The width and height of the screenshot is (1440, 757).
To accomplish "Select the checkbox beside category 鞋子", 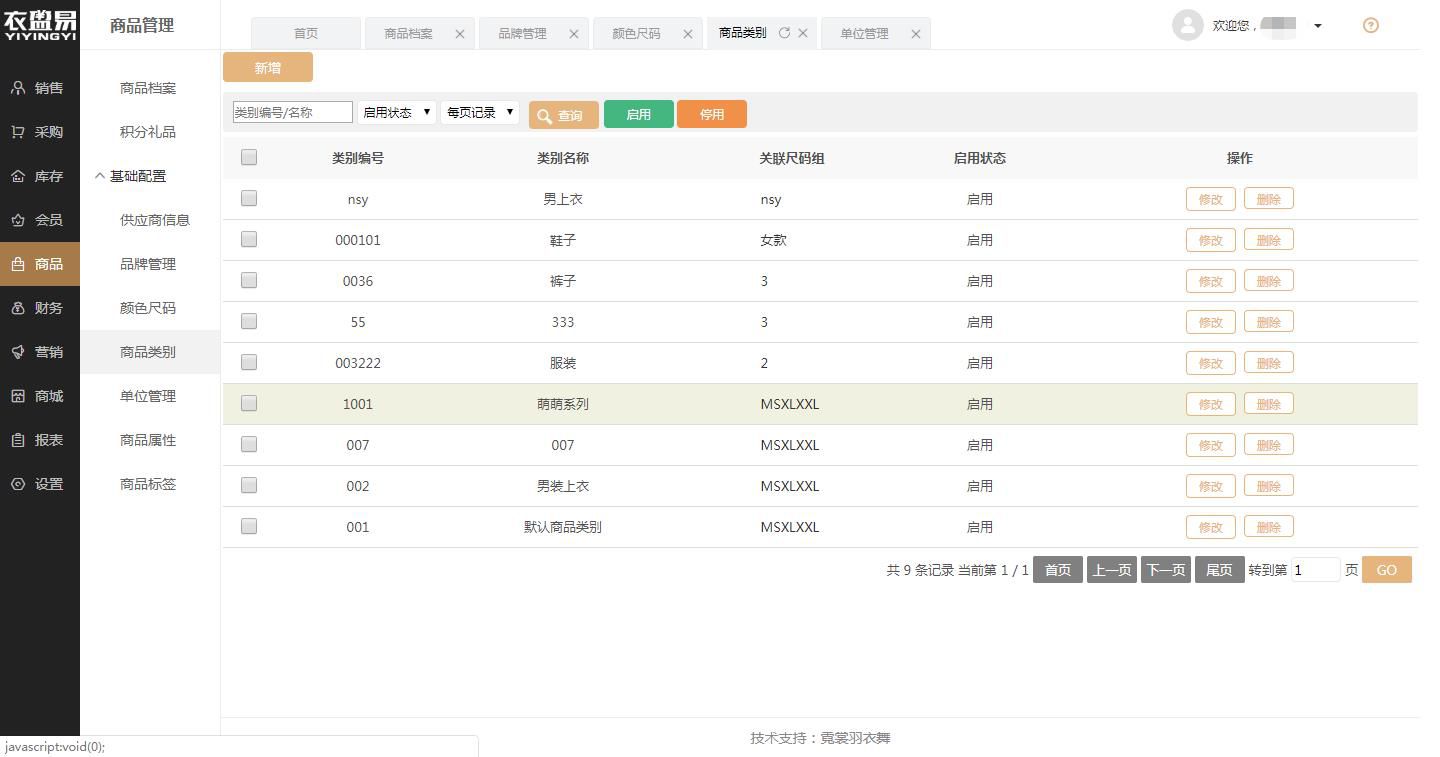I will coord(248,239).
